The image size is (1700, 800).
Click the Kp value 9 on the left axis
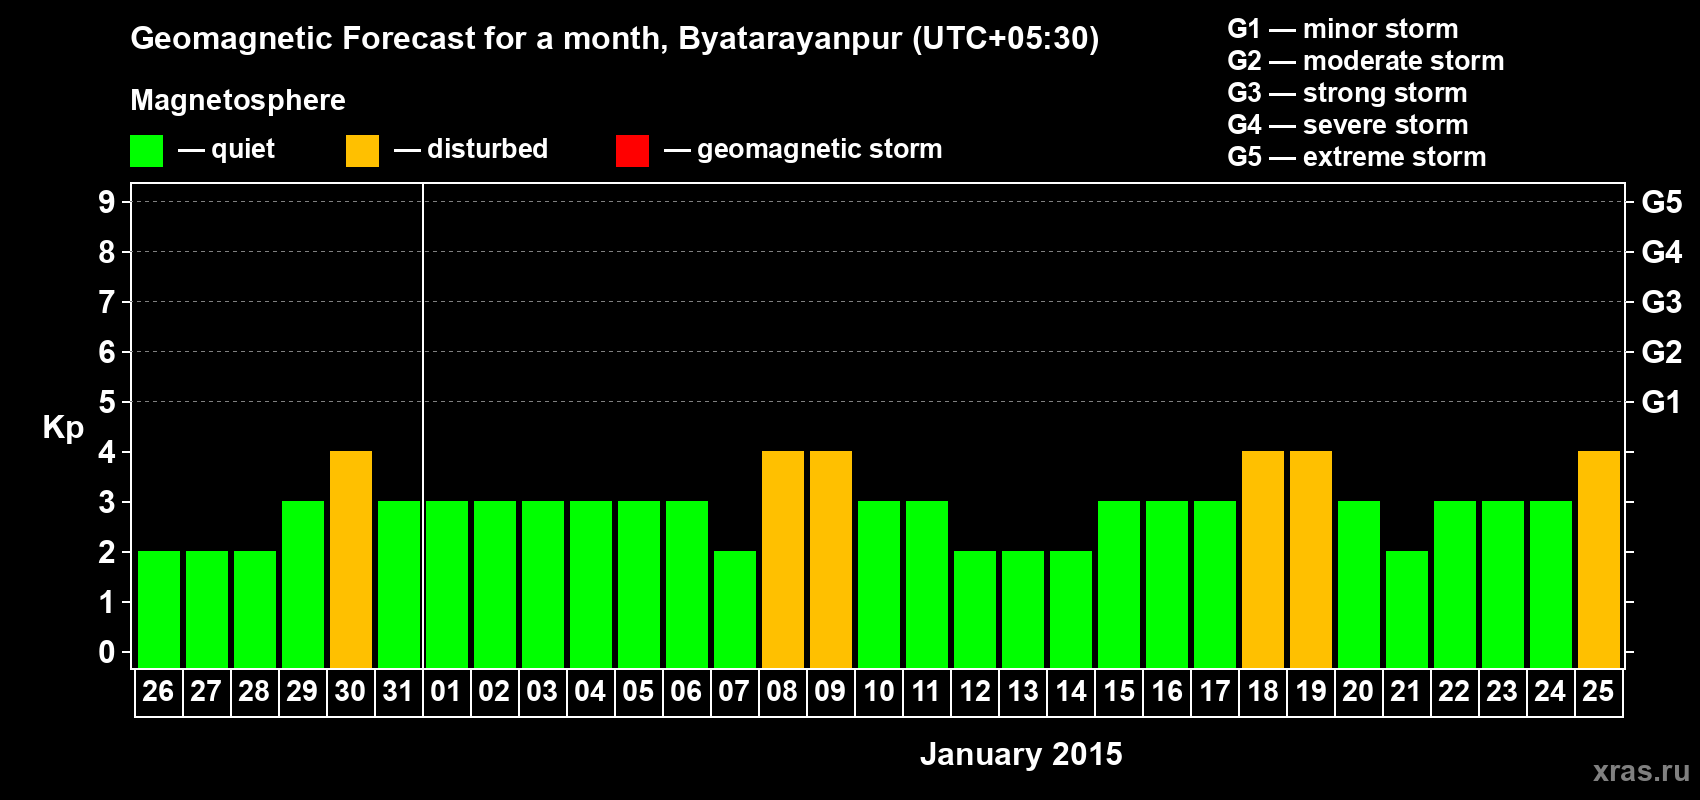click(107, 202)
